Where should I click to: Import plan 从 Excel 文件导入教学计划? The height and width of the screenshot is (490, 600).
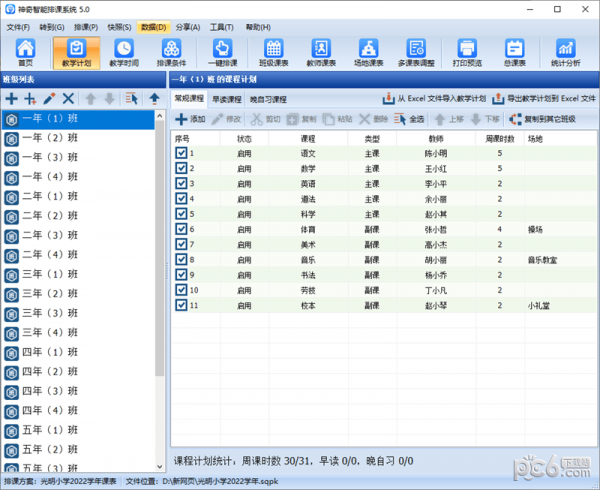pyautogui.click(x=434, y=99)
